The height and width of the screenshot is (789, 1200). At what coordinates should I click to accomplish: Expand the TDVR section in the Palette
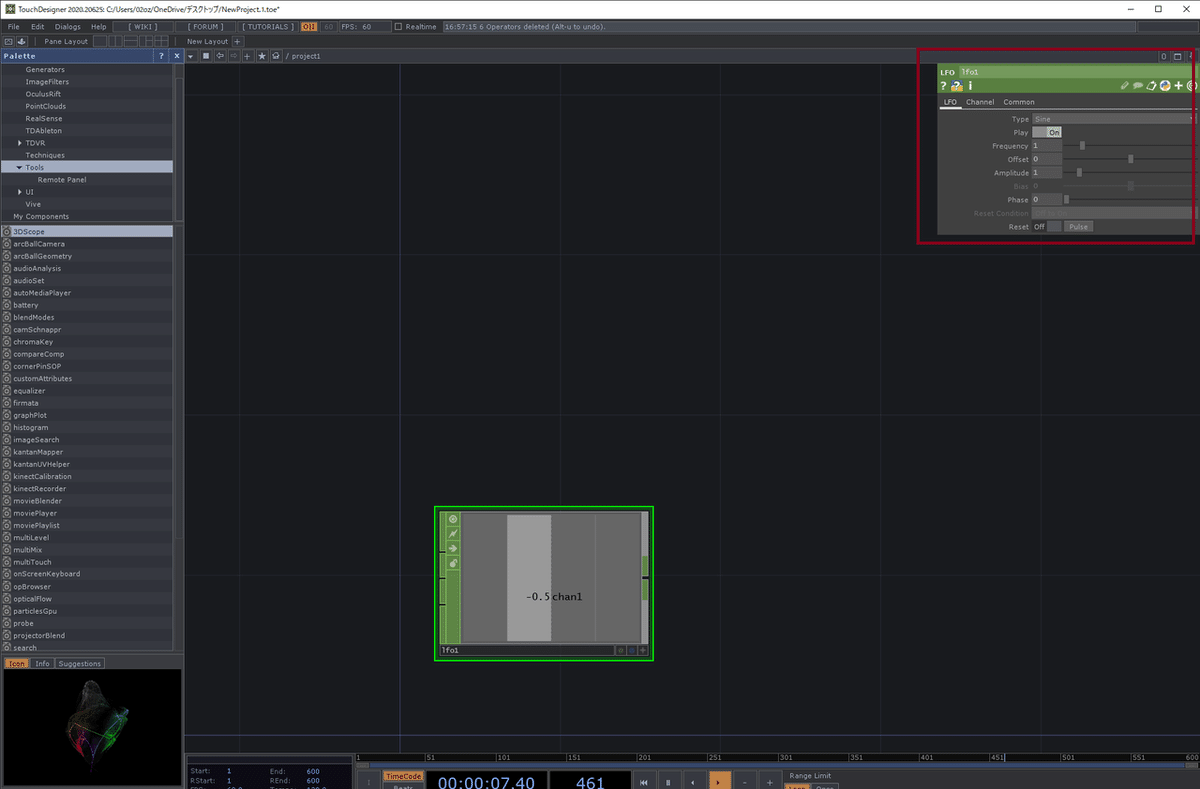(21, 142)
